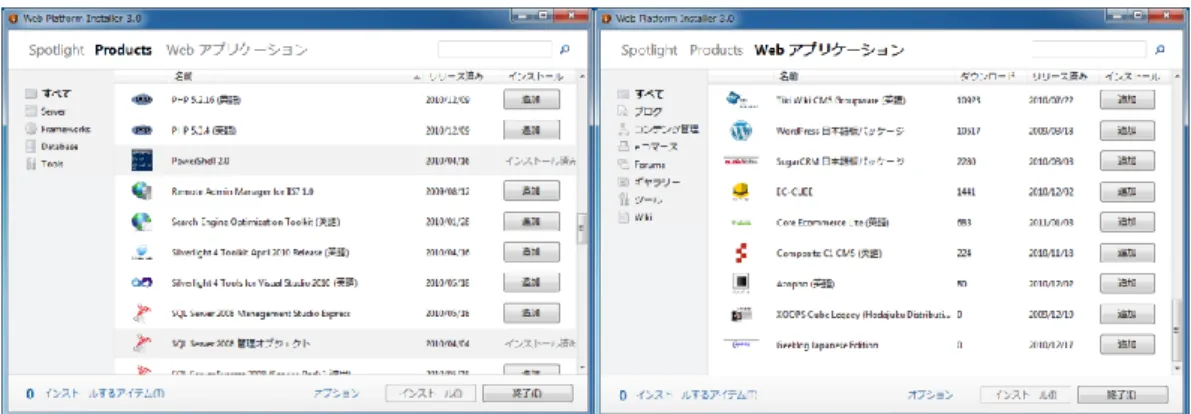Click the EC-CUBE product icon
Image resolution: width=1191 pixels, height=414 pixels.
point(741,192)
